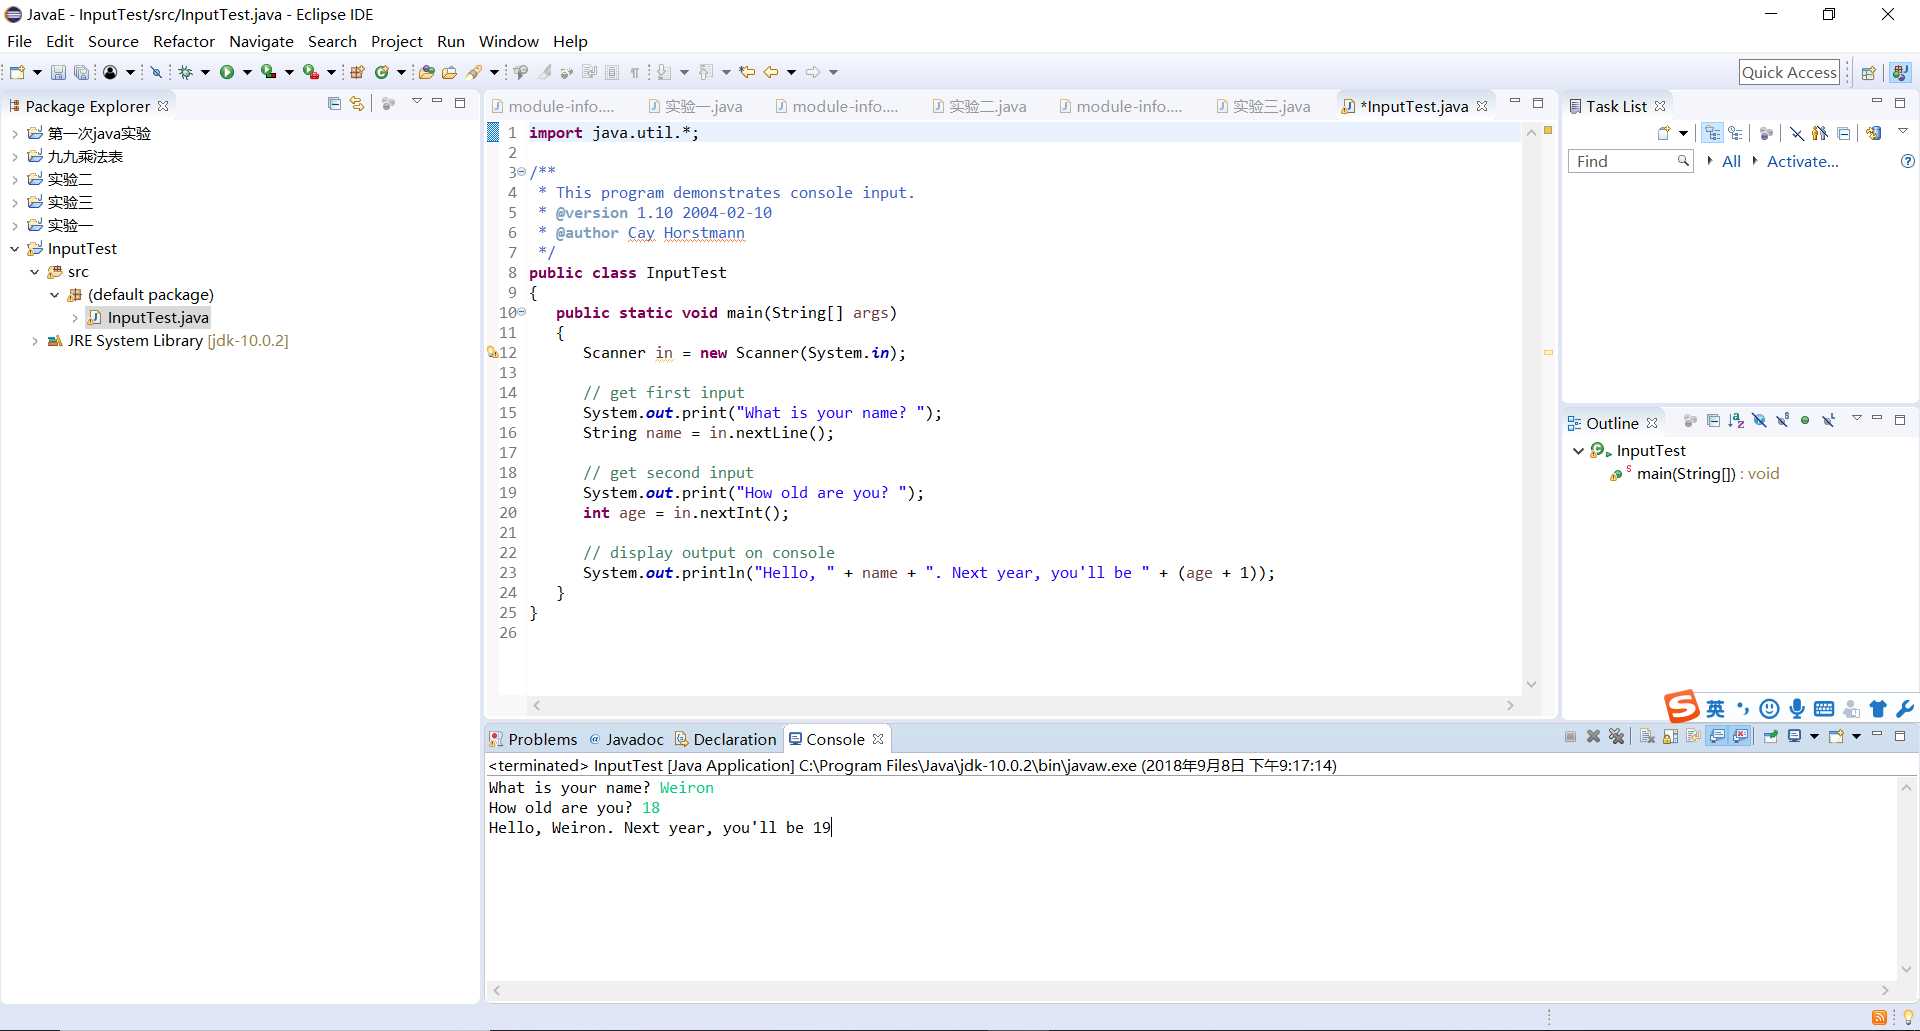
Task: Switch to the Declaration tab
Action: [x=725, y=739]
